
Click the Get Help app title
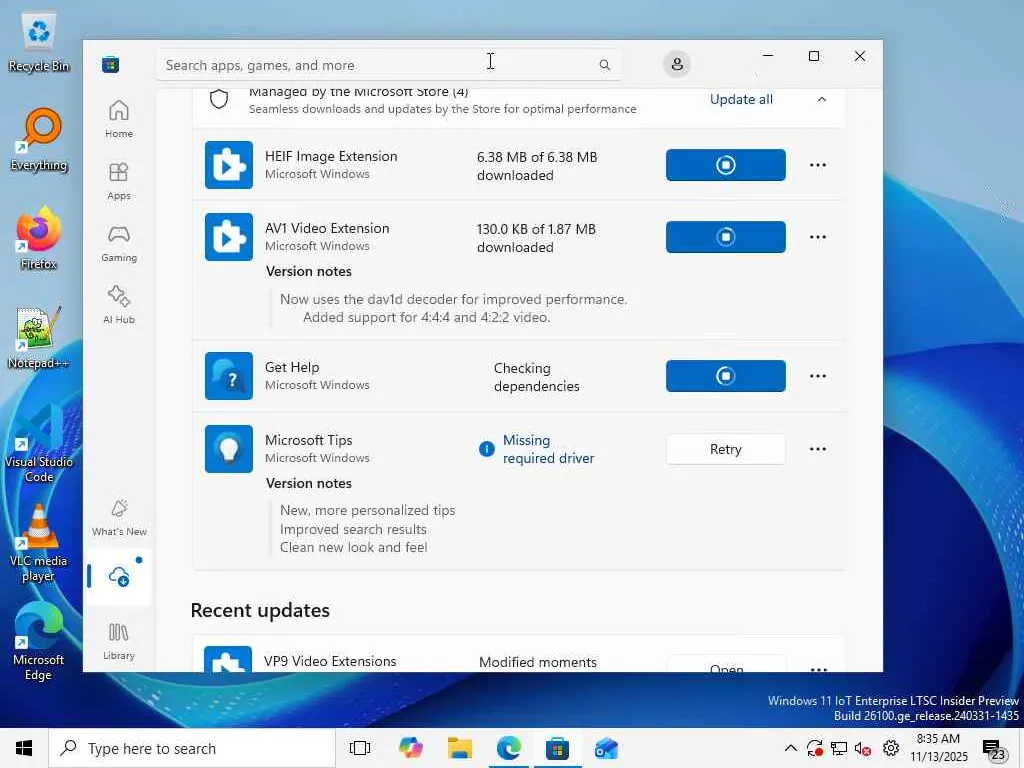tap(292, 367)
